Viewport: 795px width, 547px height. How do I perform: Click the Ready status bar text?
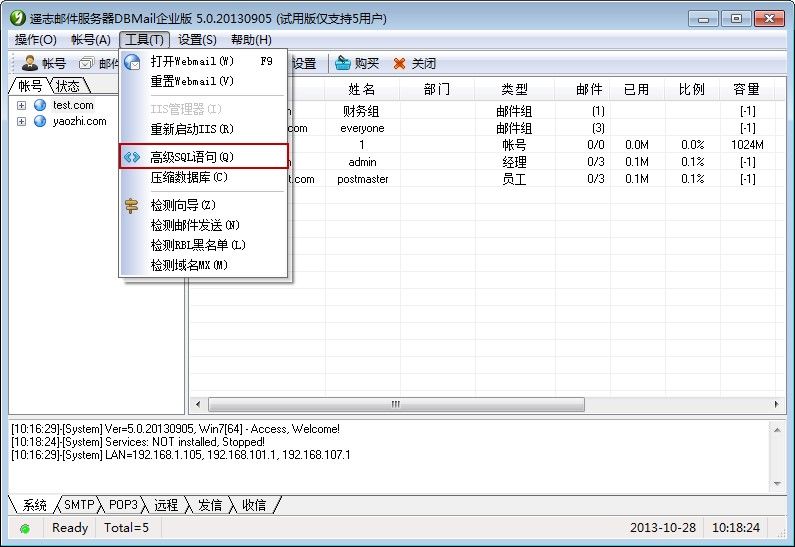pyautogui.click(x=70, y=528)
